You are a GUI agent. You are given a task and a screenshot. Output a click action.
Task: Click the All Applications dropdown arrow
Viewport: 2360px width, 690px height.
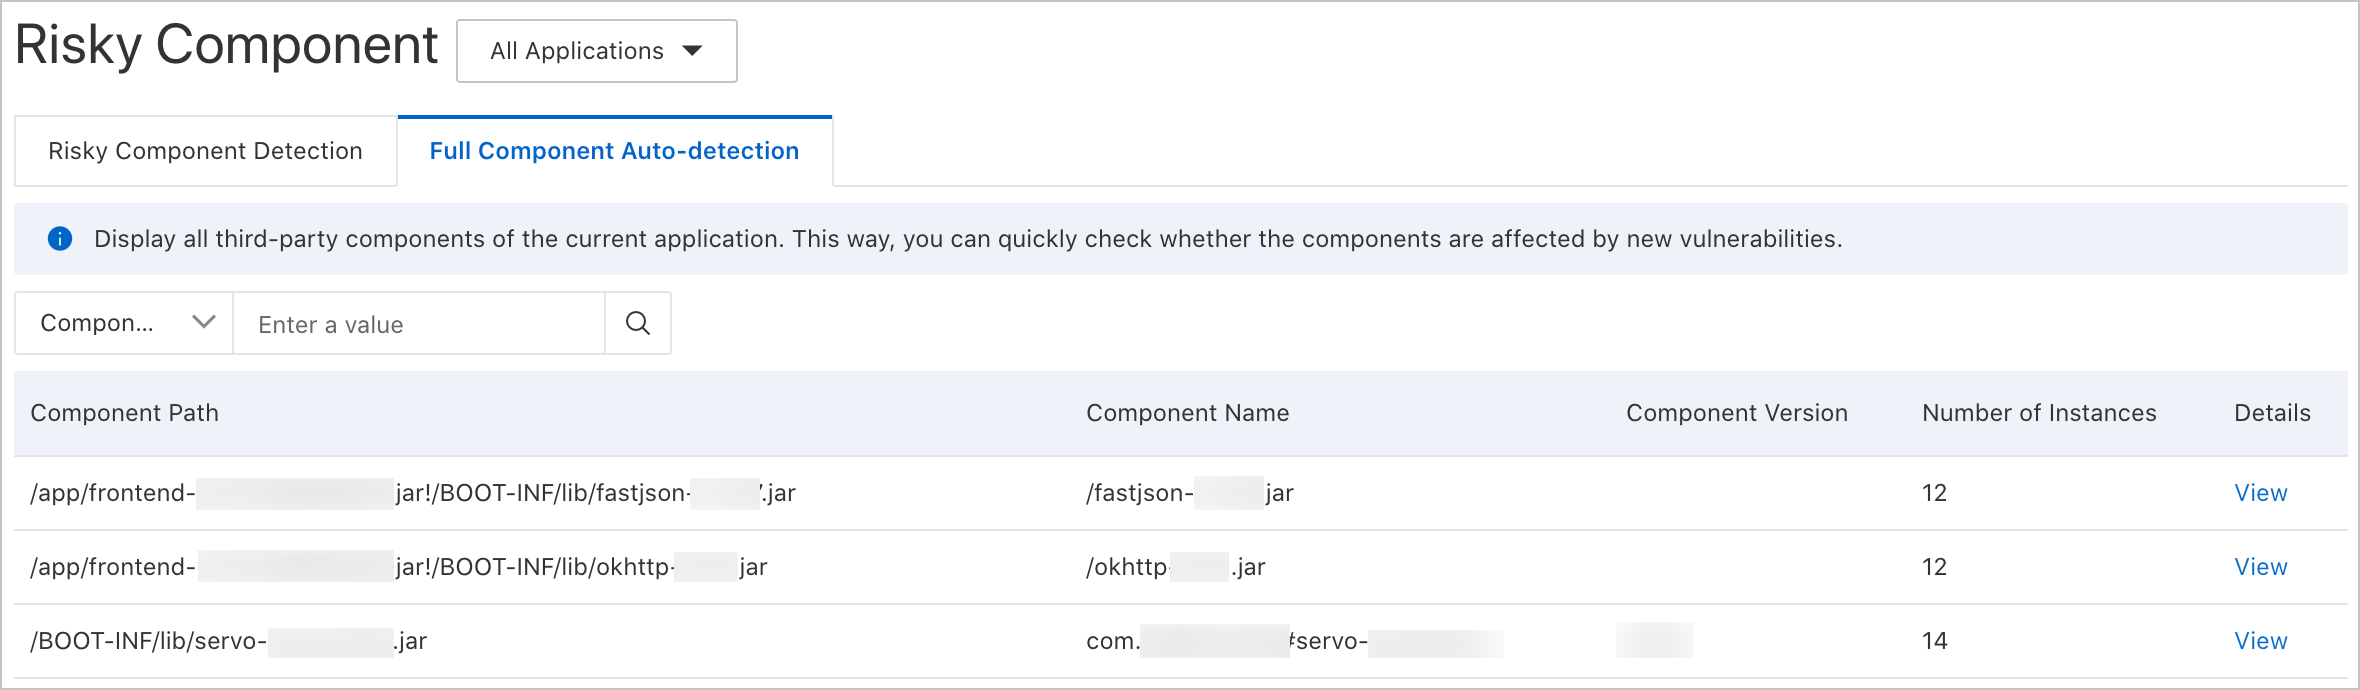tap(692, 51)
